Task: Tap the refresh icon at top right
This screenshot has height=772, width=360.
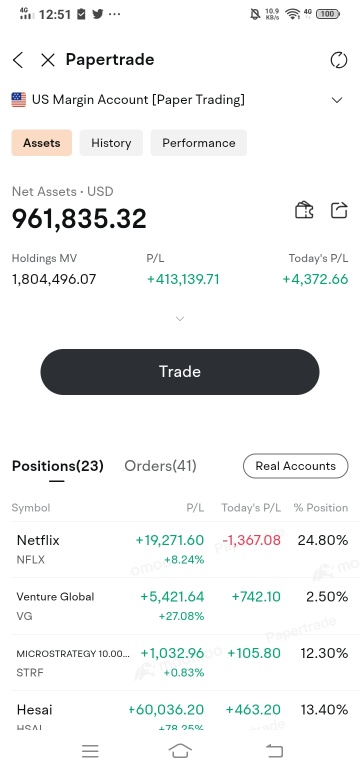Action: click(338, 60)
